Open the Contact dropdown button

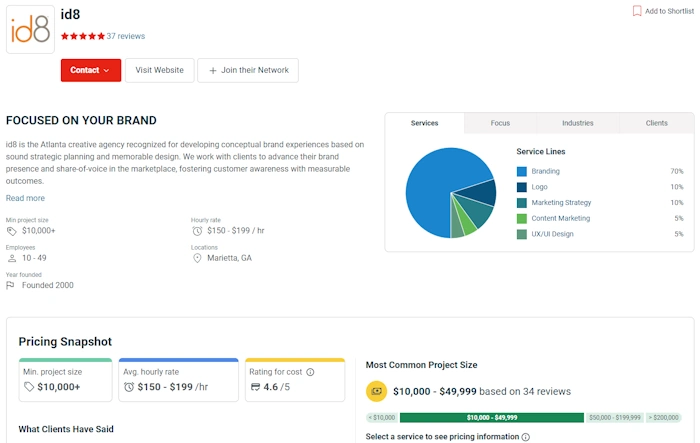91,70
